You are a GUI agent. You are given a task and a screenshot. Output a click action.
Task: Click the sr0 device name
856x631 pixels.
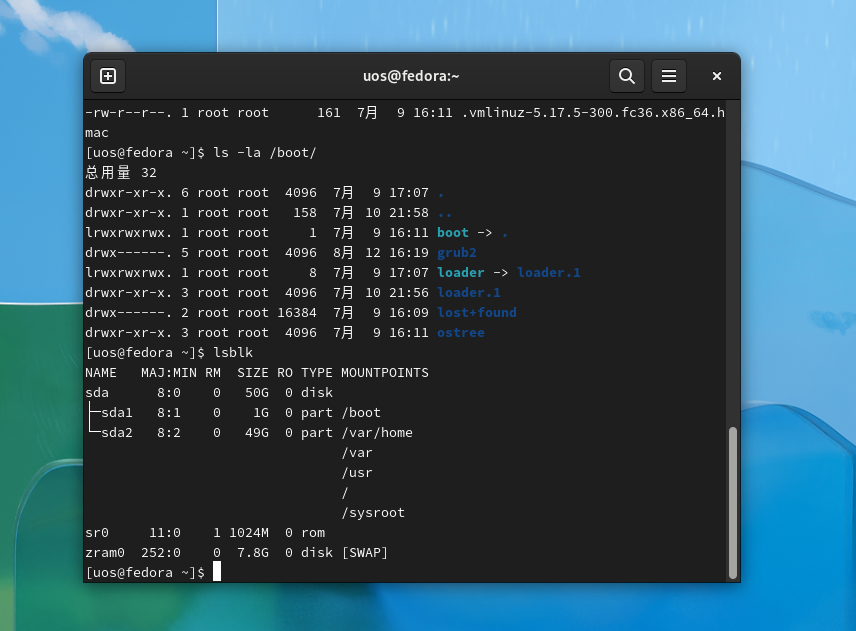coord(97,533)
